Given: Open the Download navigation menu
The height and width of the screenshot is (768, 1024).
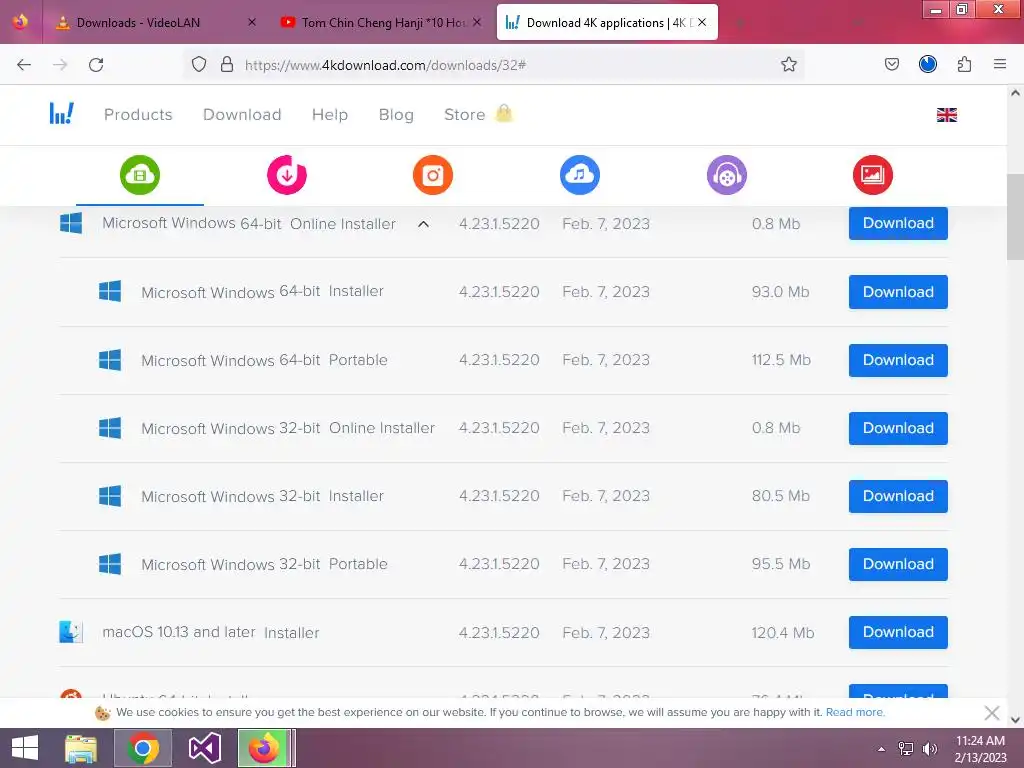Looking at the screenshot, I should pos(242,114).
